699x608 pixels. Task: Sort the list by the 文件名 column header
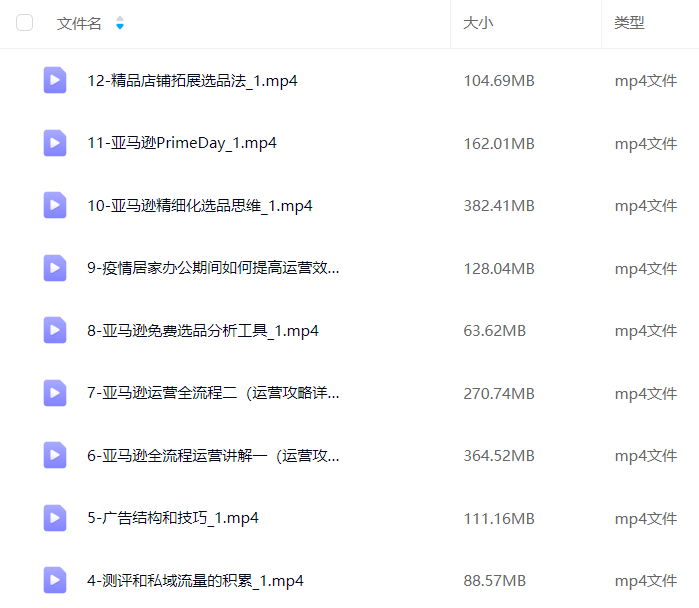[x=79, y=23]
